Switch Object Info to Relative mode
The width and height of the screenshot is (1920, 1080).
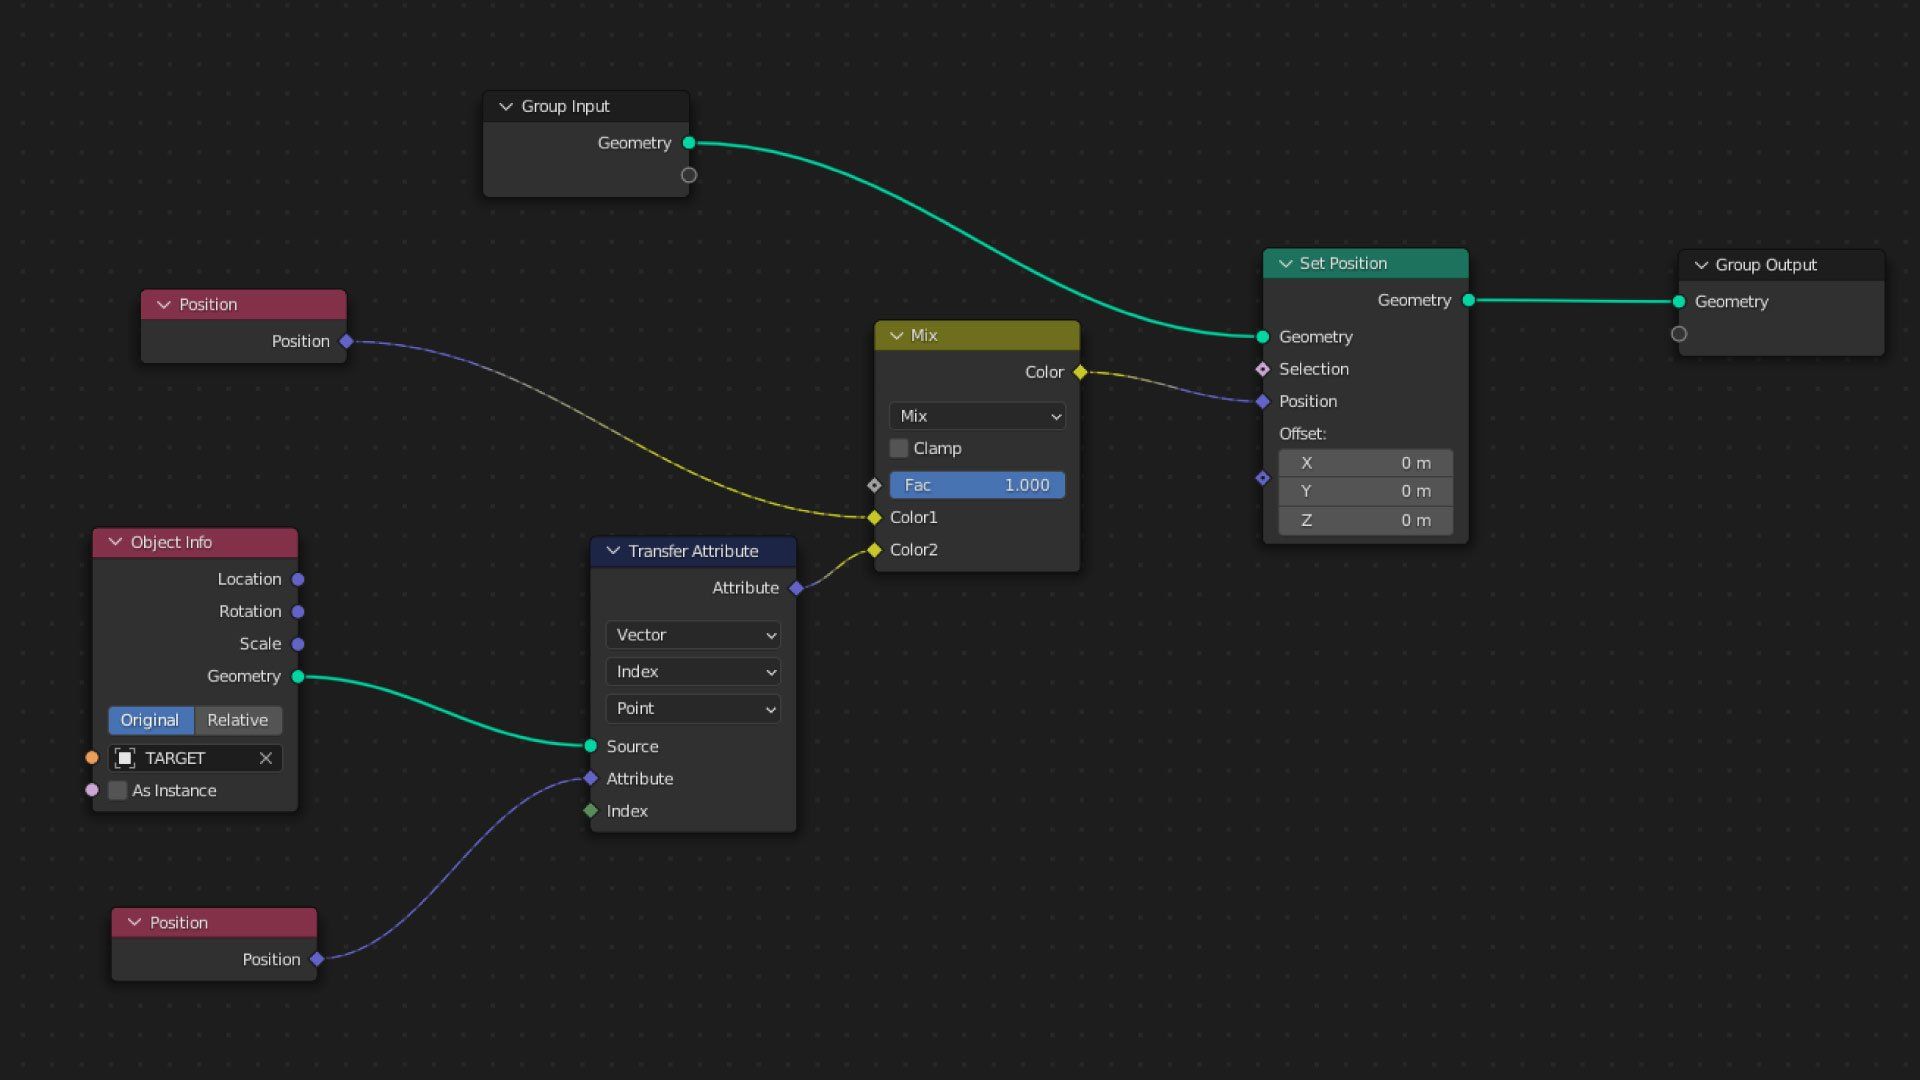237,720
